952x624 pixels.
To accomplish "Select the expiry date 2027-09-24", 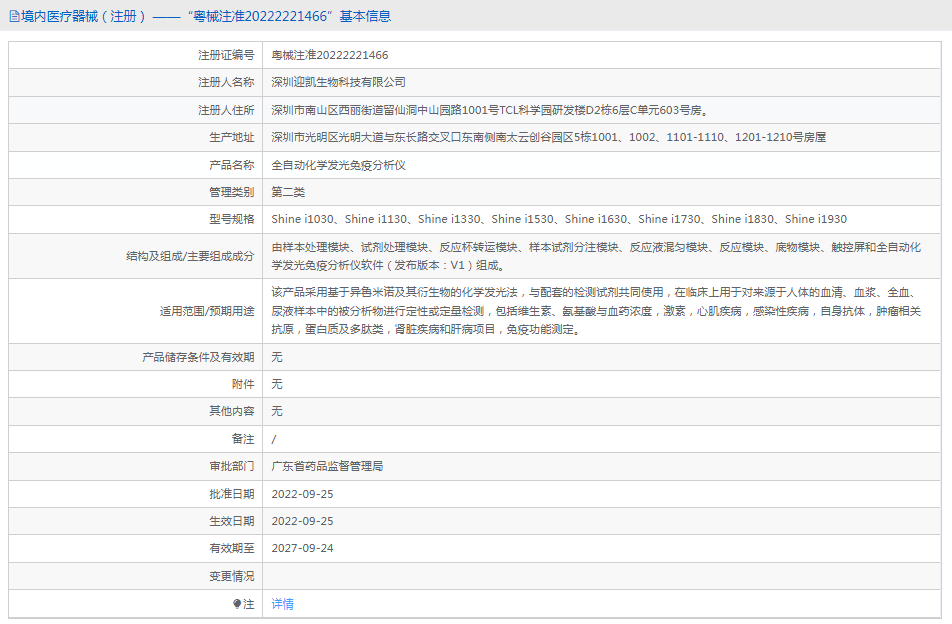I will pyautogui.click(x=302, y=548).
